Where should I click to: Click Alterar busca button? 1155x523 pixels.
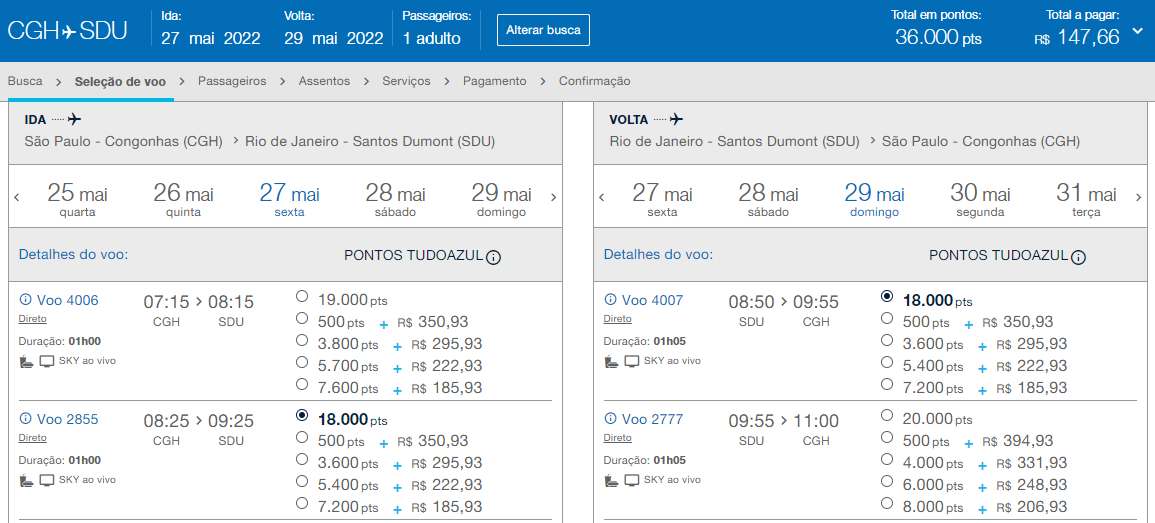[x=543, y=30]
